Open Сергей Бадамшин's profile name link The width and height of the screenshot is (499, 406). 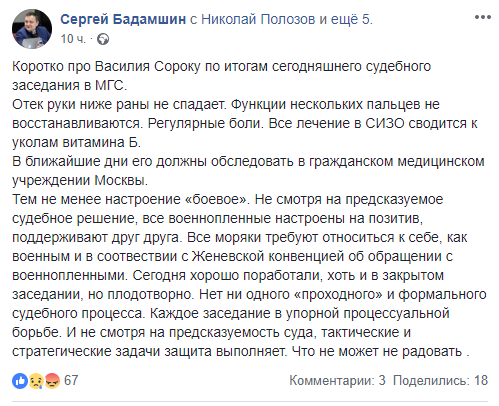(123, 19)
